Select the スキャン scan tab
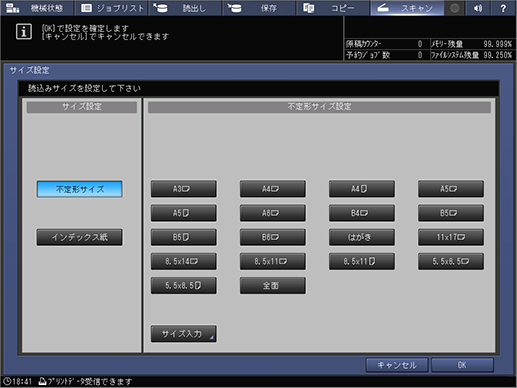The height and width of the screenshot is (388, 517). (x=407, y=8)
